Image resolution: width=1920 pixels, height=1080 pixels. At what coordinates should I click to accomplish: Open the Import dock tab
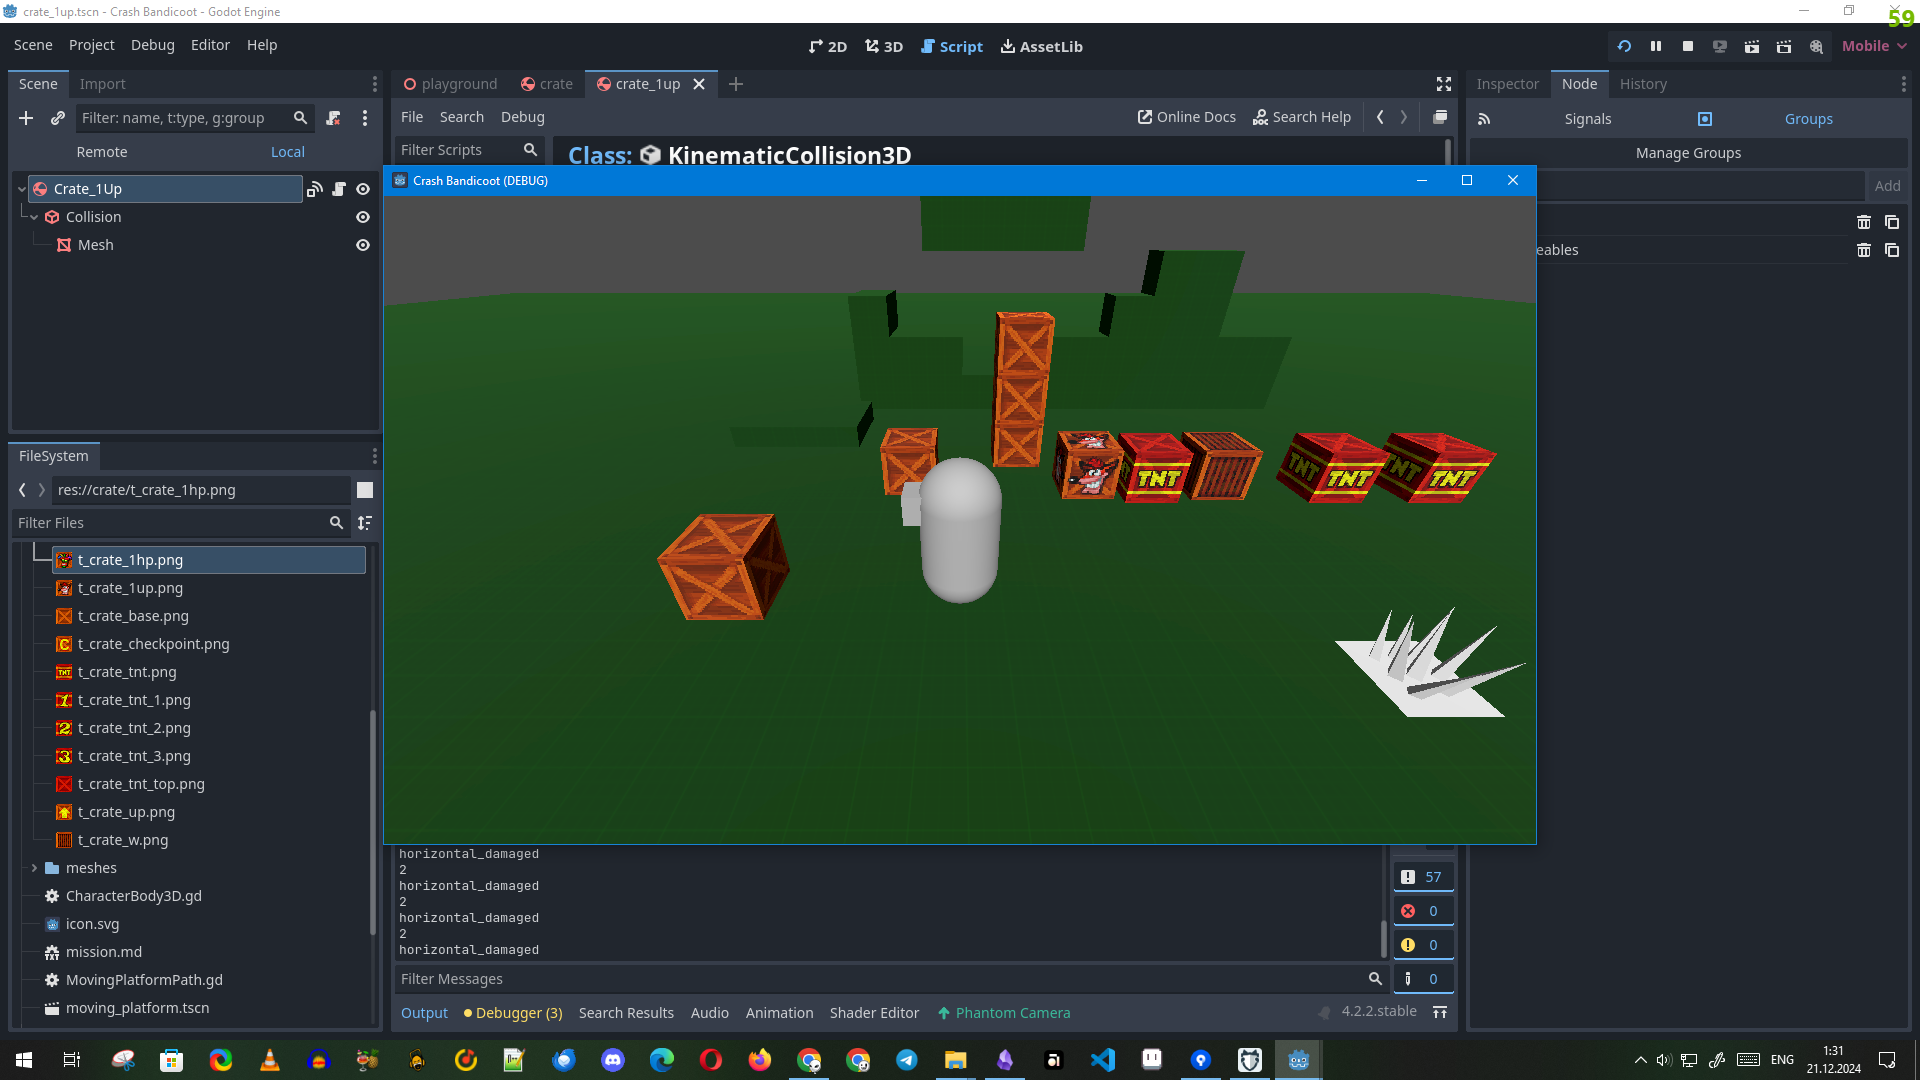click(102, 84)
